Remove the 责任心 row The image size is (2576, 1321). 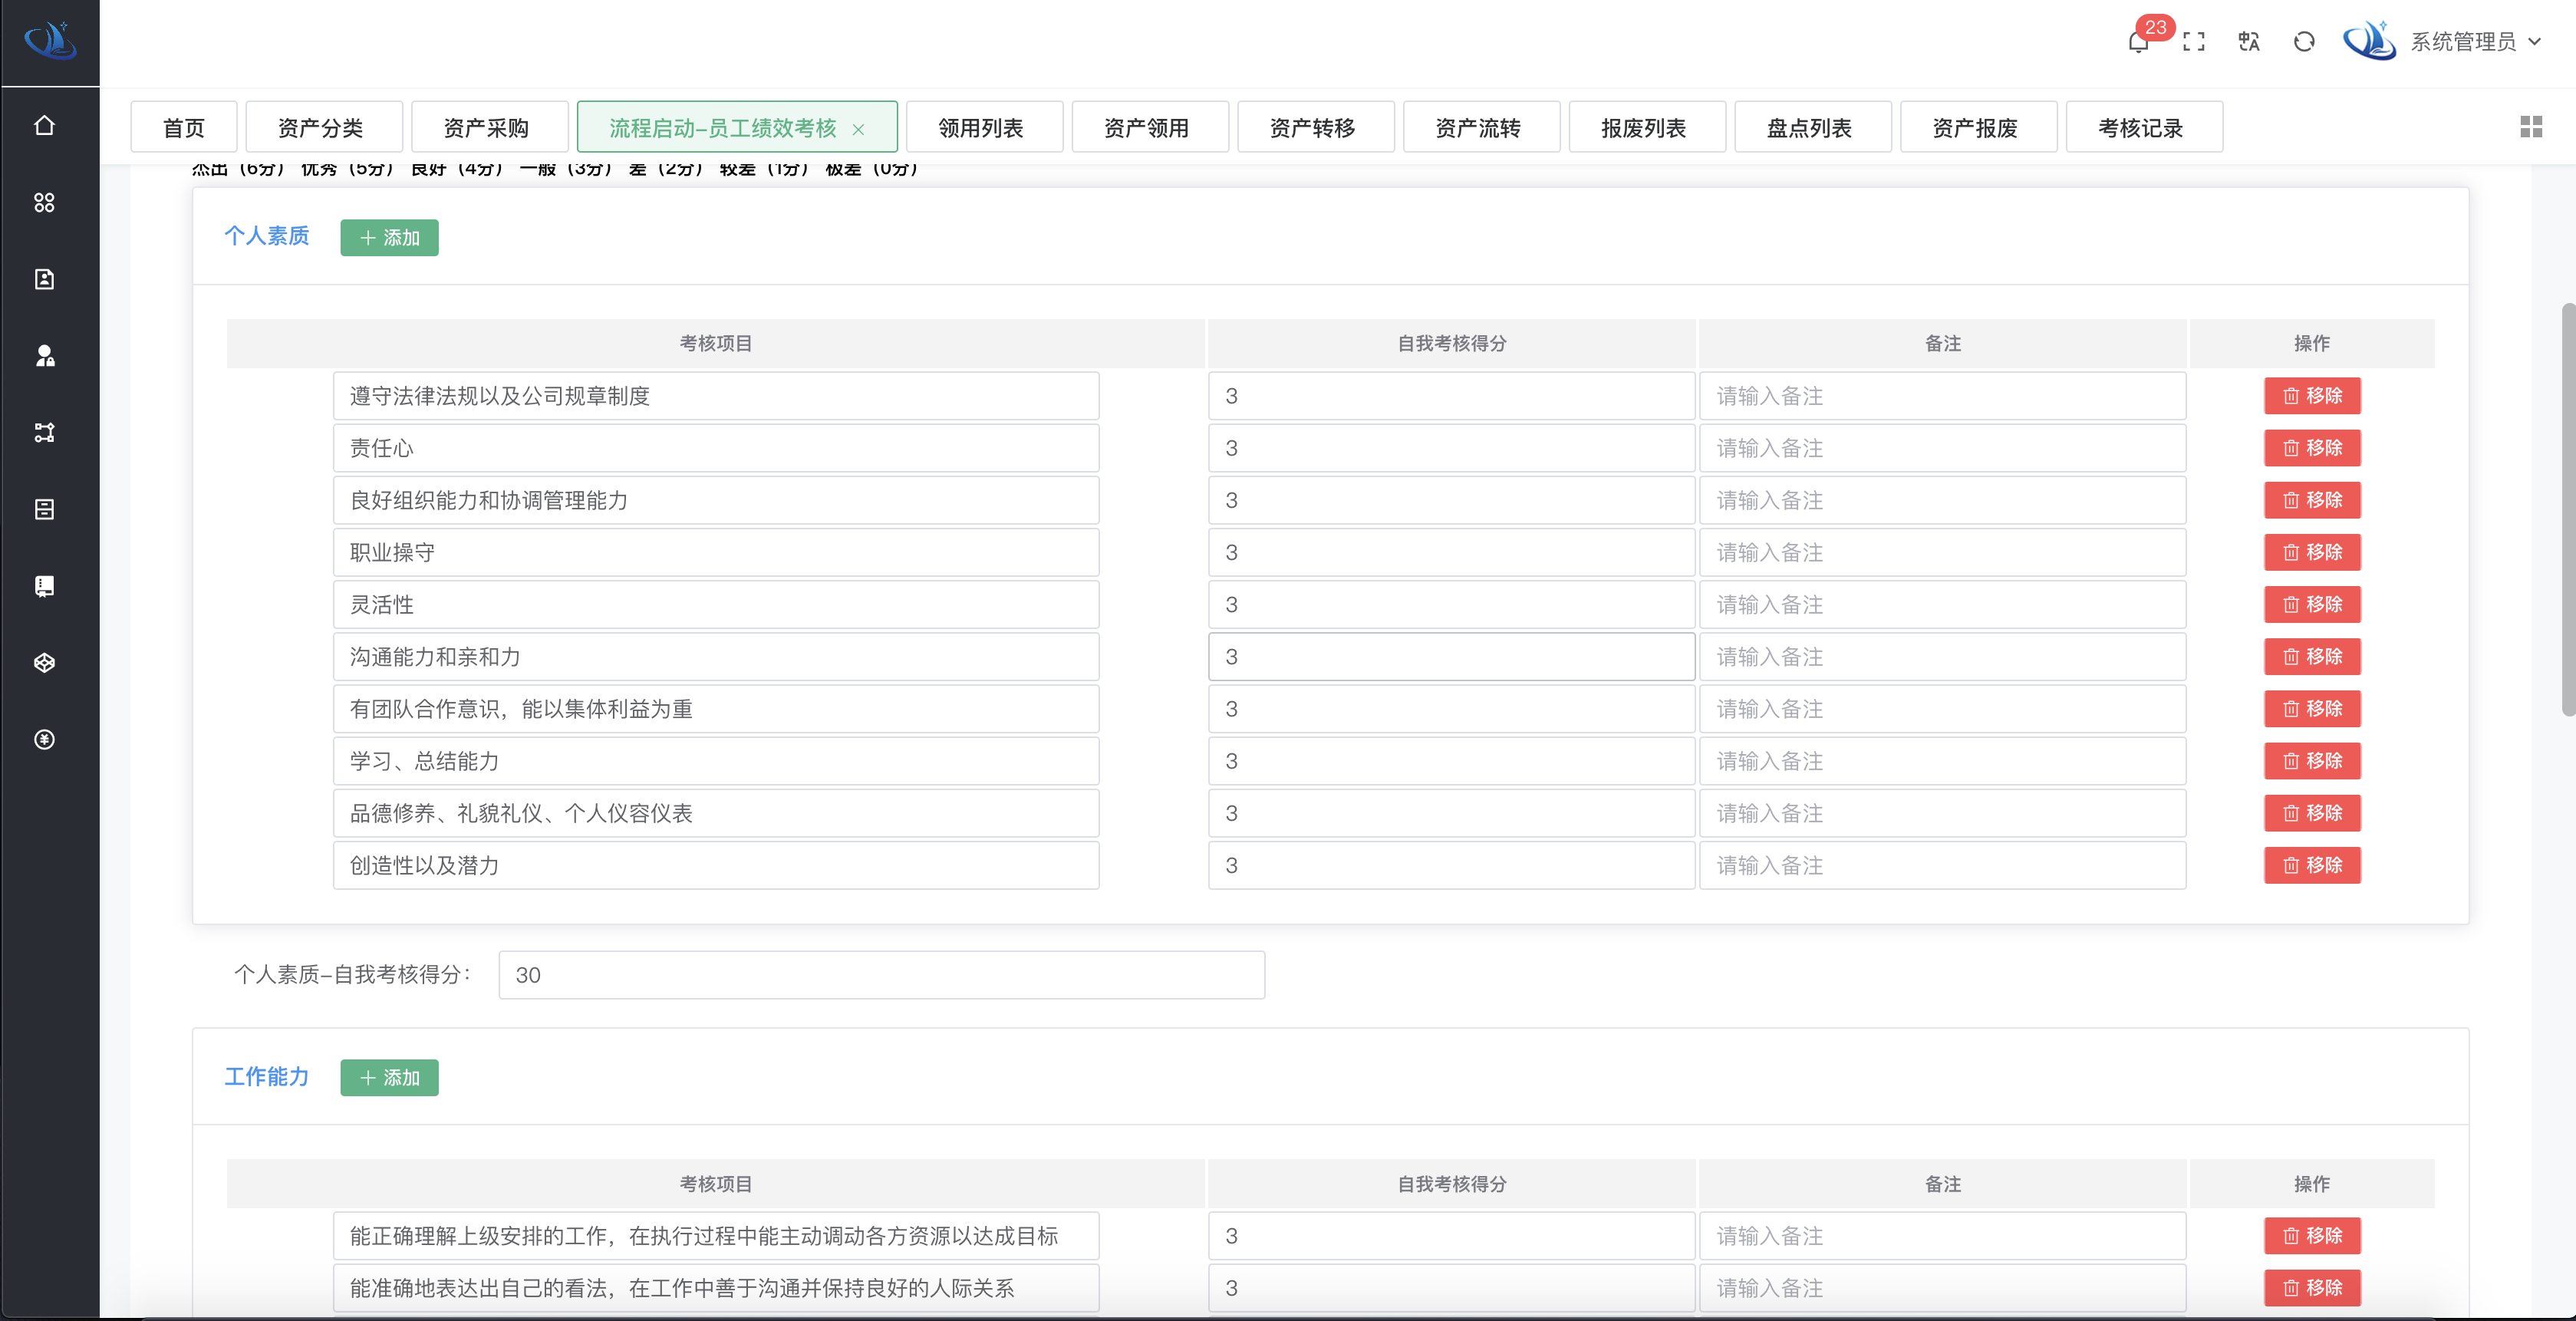[2312, 447]
